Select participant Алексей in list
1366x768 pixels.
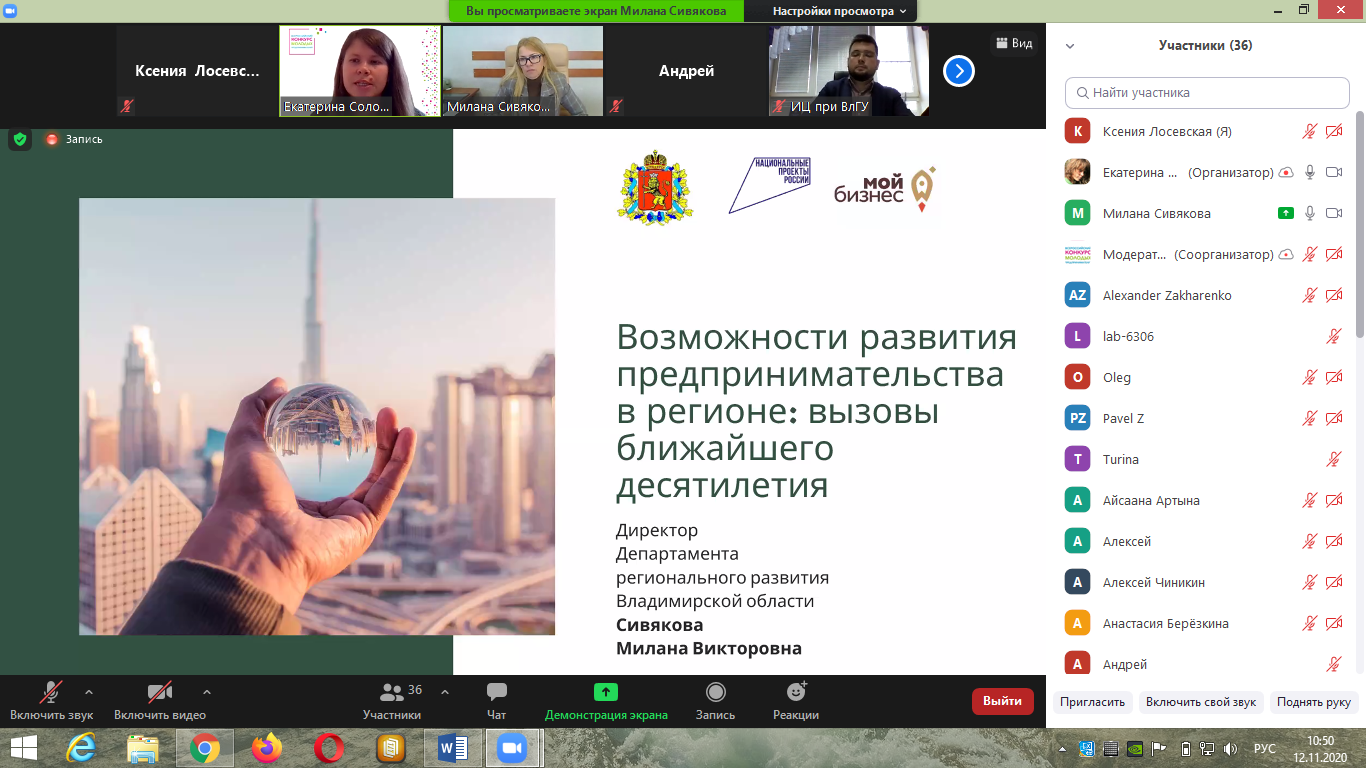[1207, 541]
